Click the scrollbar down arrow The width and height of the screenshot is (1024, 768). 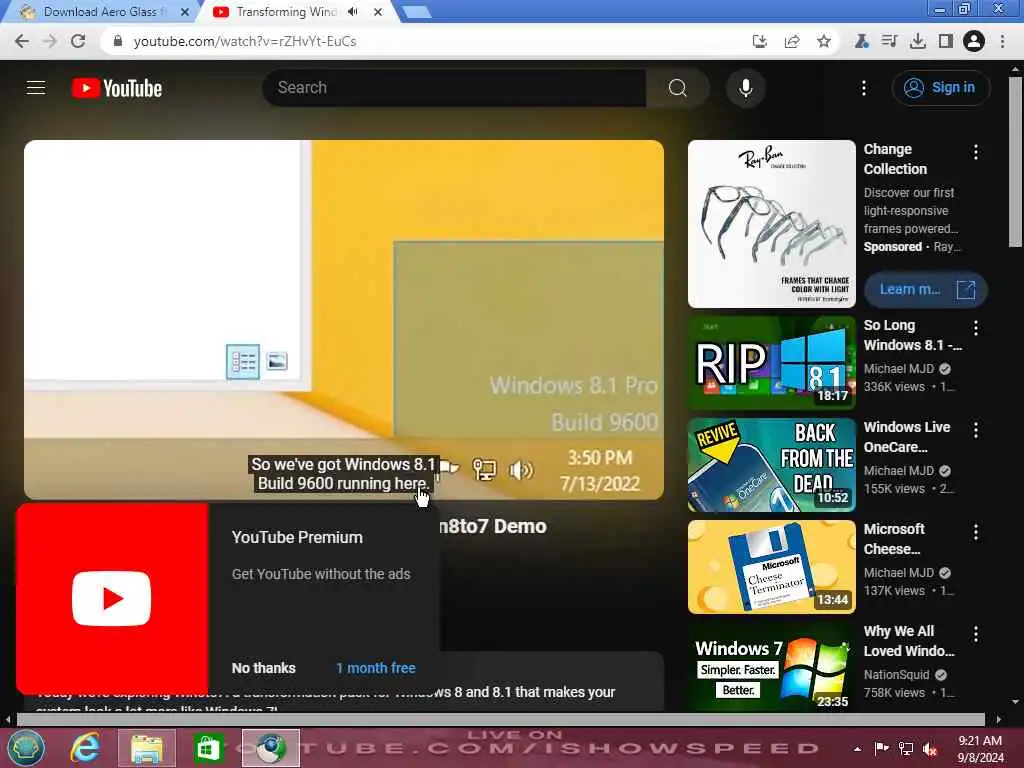coord(1015,702)
